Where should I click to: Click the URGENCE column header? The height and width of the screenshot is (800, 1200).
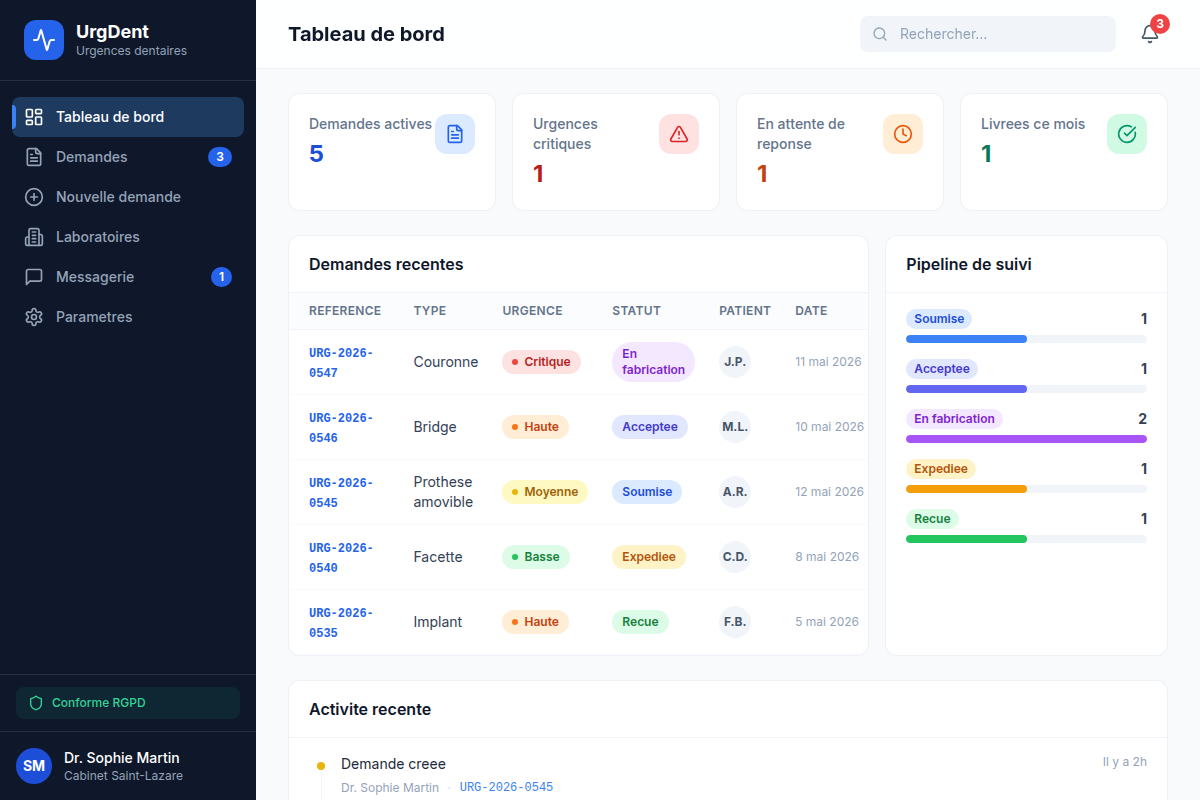532,311
